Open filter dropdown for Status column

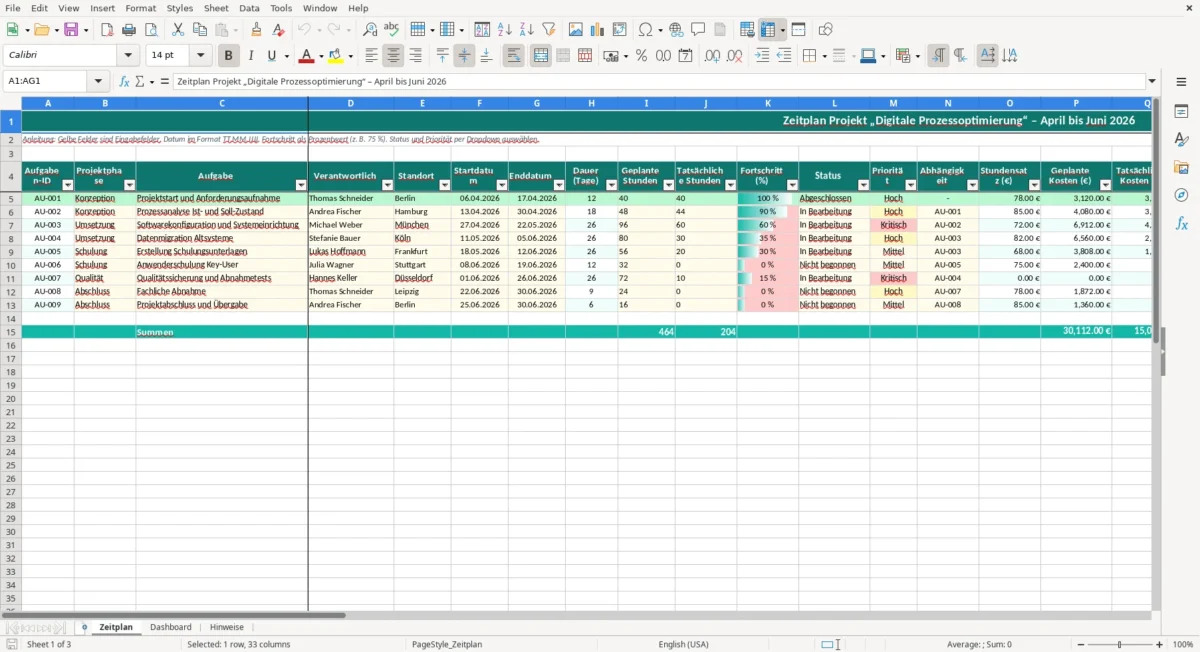point(863,185)
